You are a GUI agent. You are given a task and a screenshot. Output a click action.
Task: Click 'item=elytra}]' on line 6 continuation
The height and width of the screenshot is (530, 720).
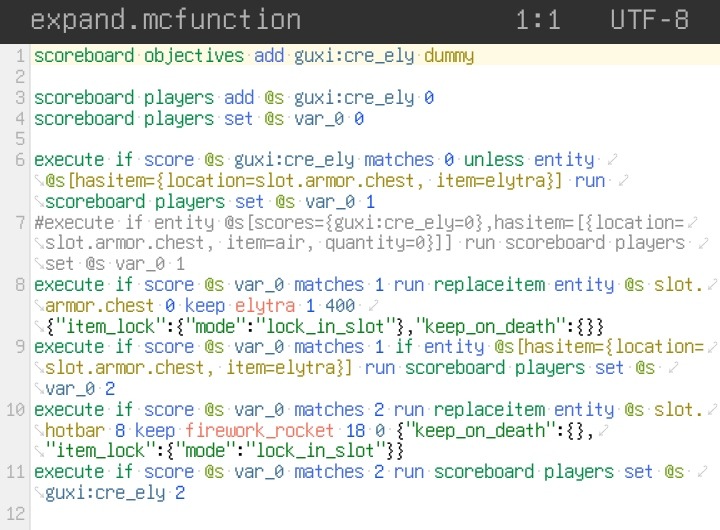(499, 181)
